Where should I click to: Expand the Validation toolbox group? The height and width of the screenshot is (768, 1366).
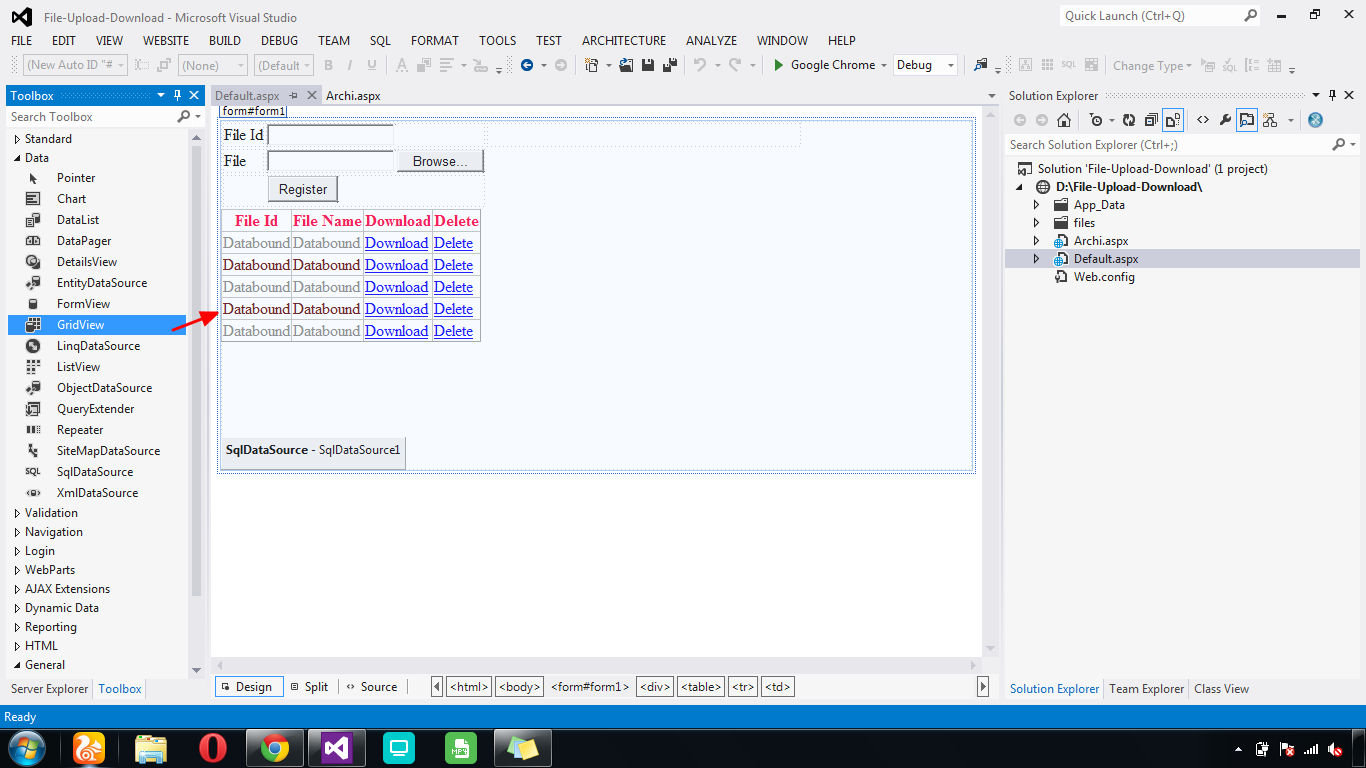(17, 513)
